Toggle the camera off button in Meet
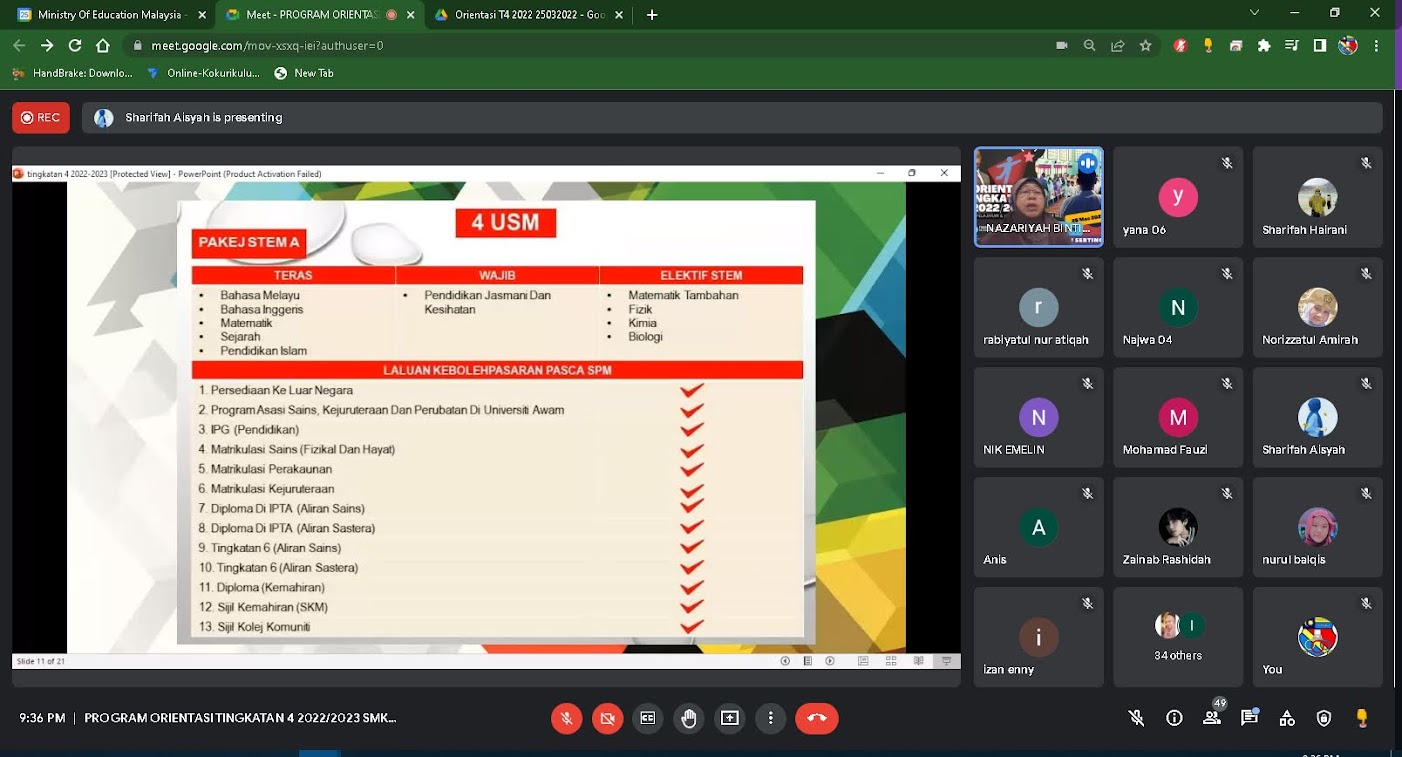This screenshot has height=757, width=1402. coord(607,718)
